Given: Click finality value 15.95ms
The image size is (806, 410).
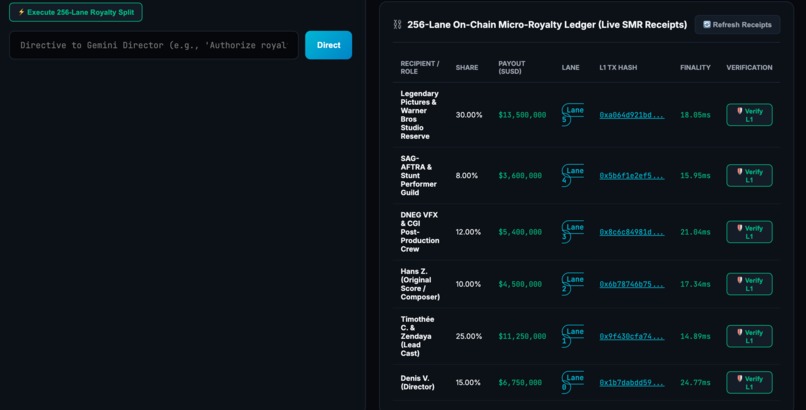Looking at the screenshot, I should 695,176.
